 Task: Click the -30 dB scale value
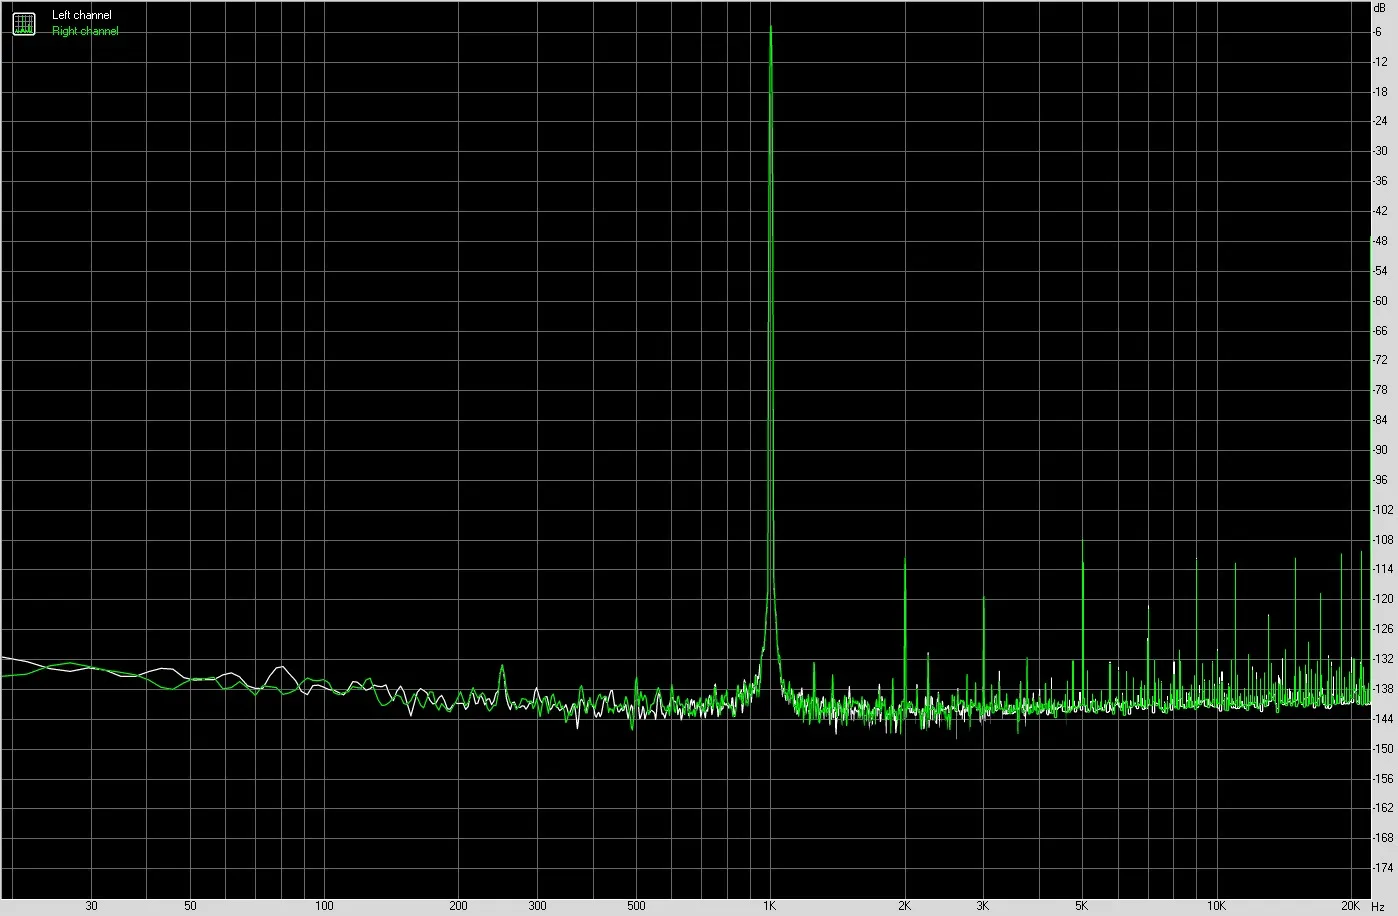click(x=1380, y=151)
